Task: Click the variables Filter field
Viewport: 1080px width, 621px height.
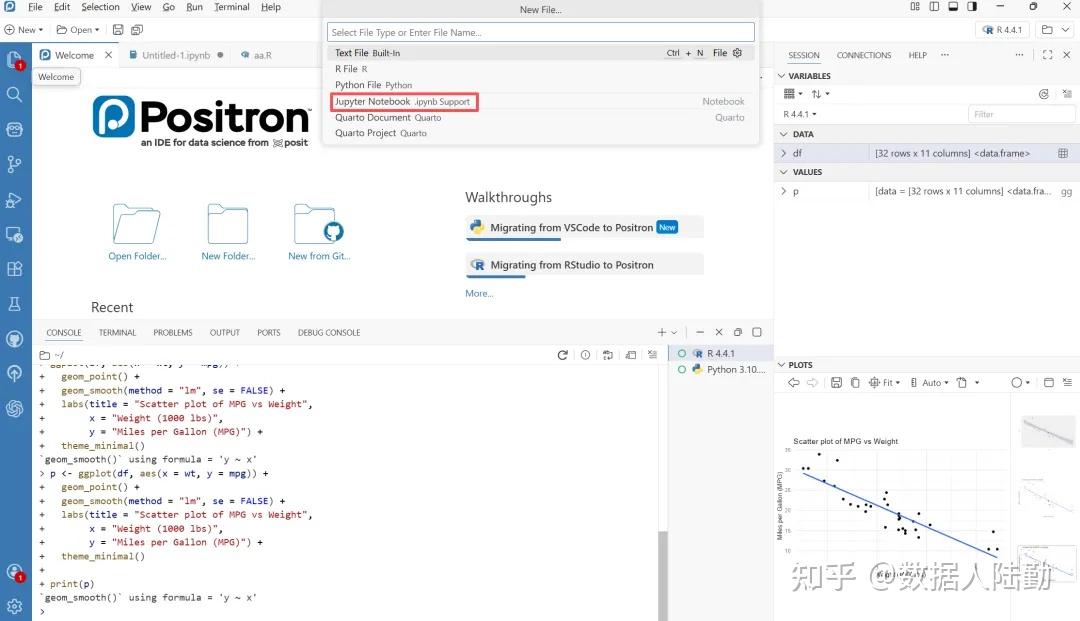Action: (1021, 114)
